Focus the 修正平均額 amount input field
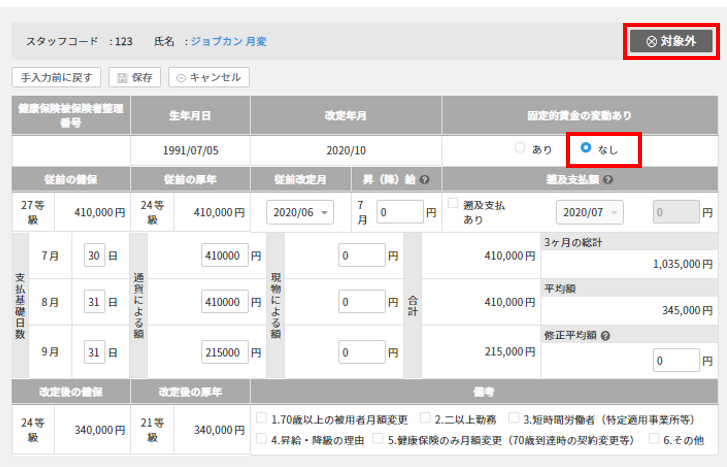Viewport: 727px width, 467px height. click(x=674, y=360)
